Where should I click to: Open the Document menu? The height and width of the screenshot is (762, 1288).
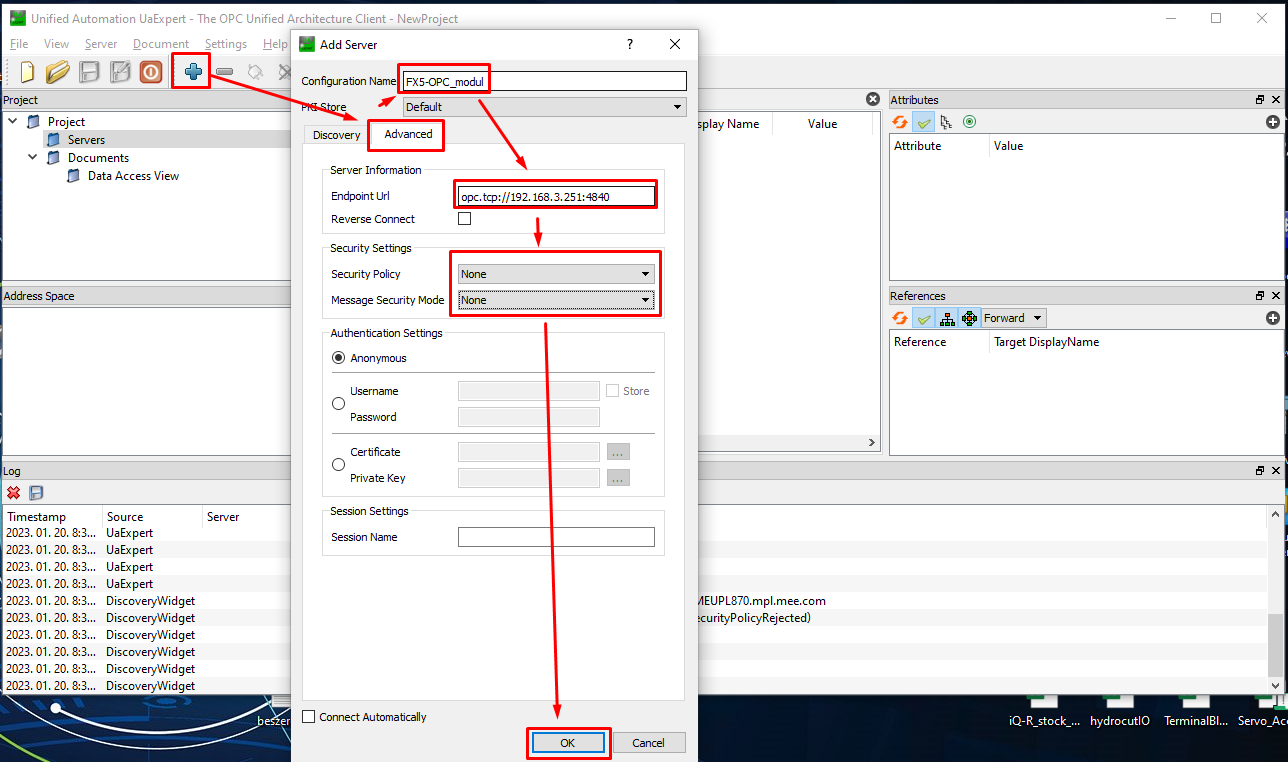pos(161,44)
